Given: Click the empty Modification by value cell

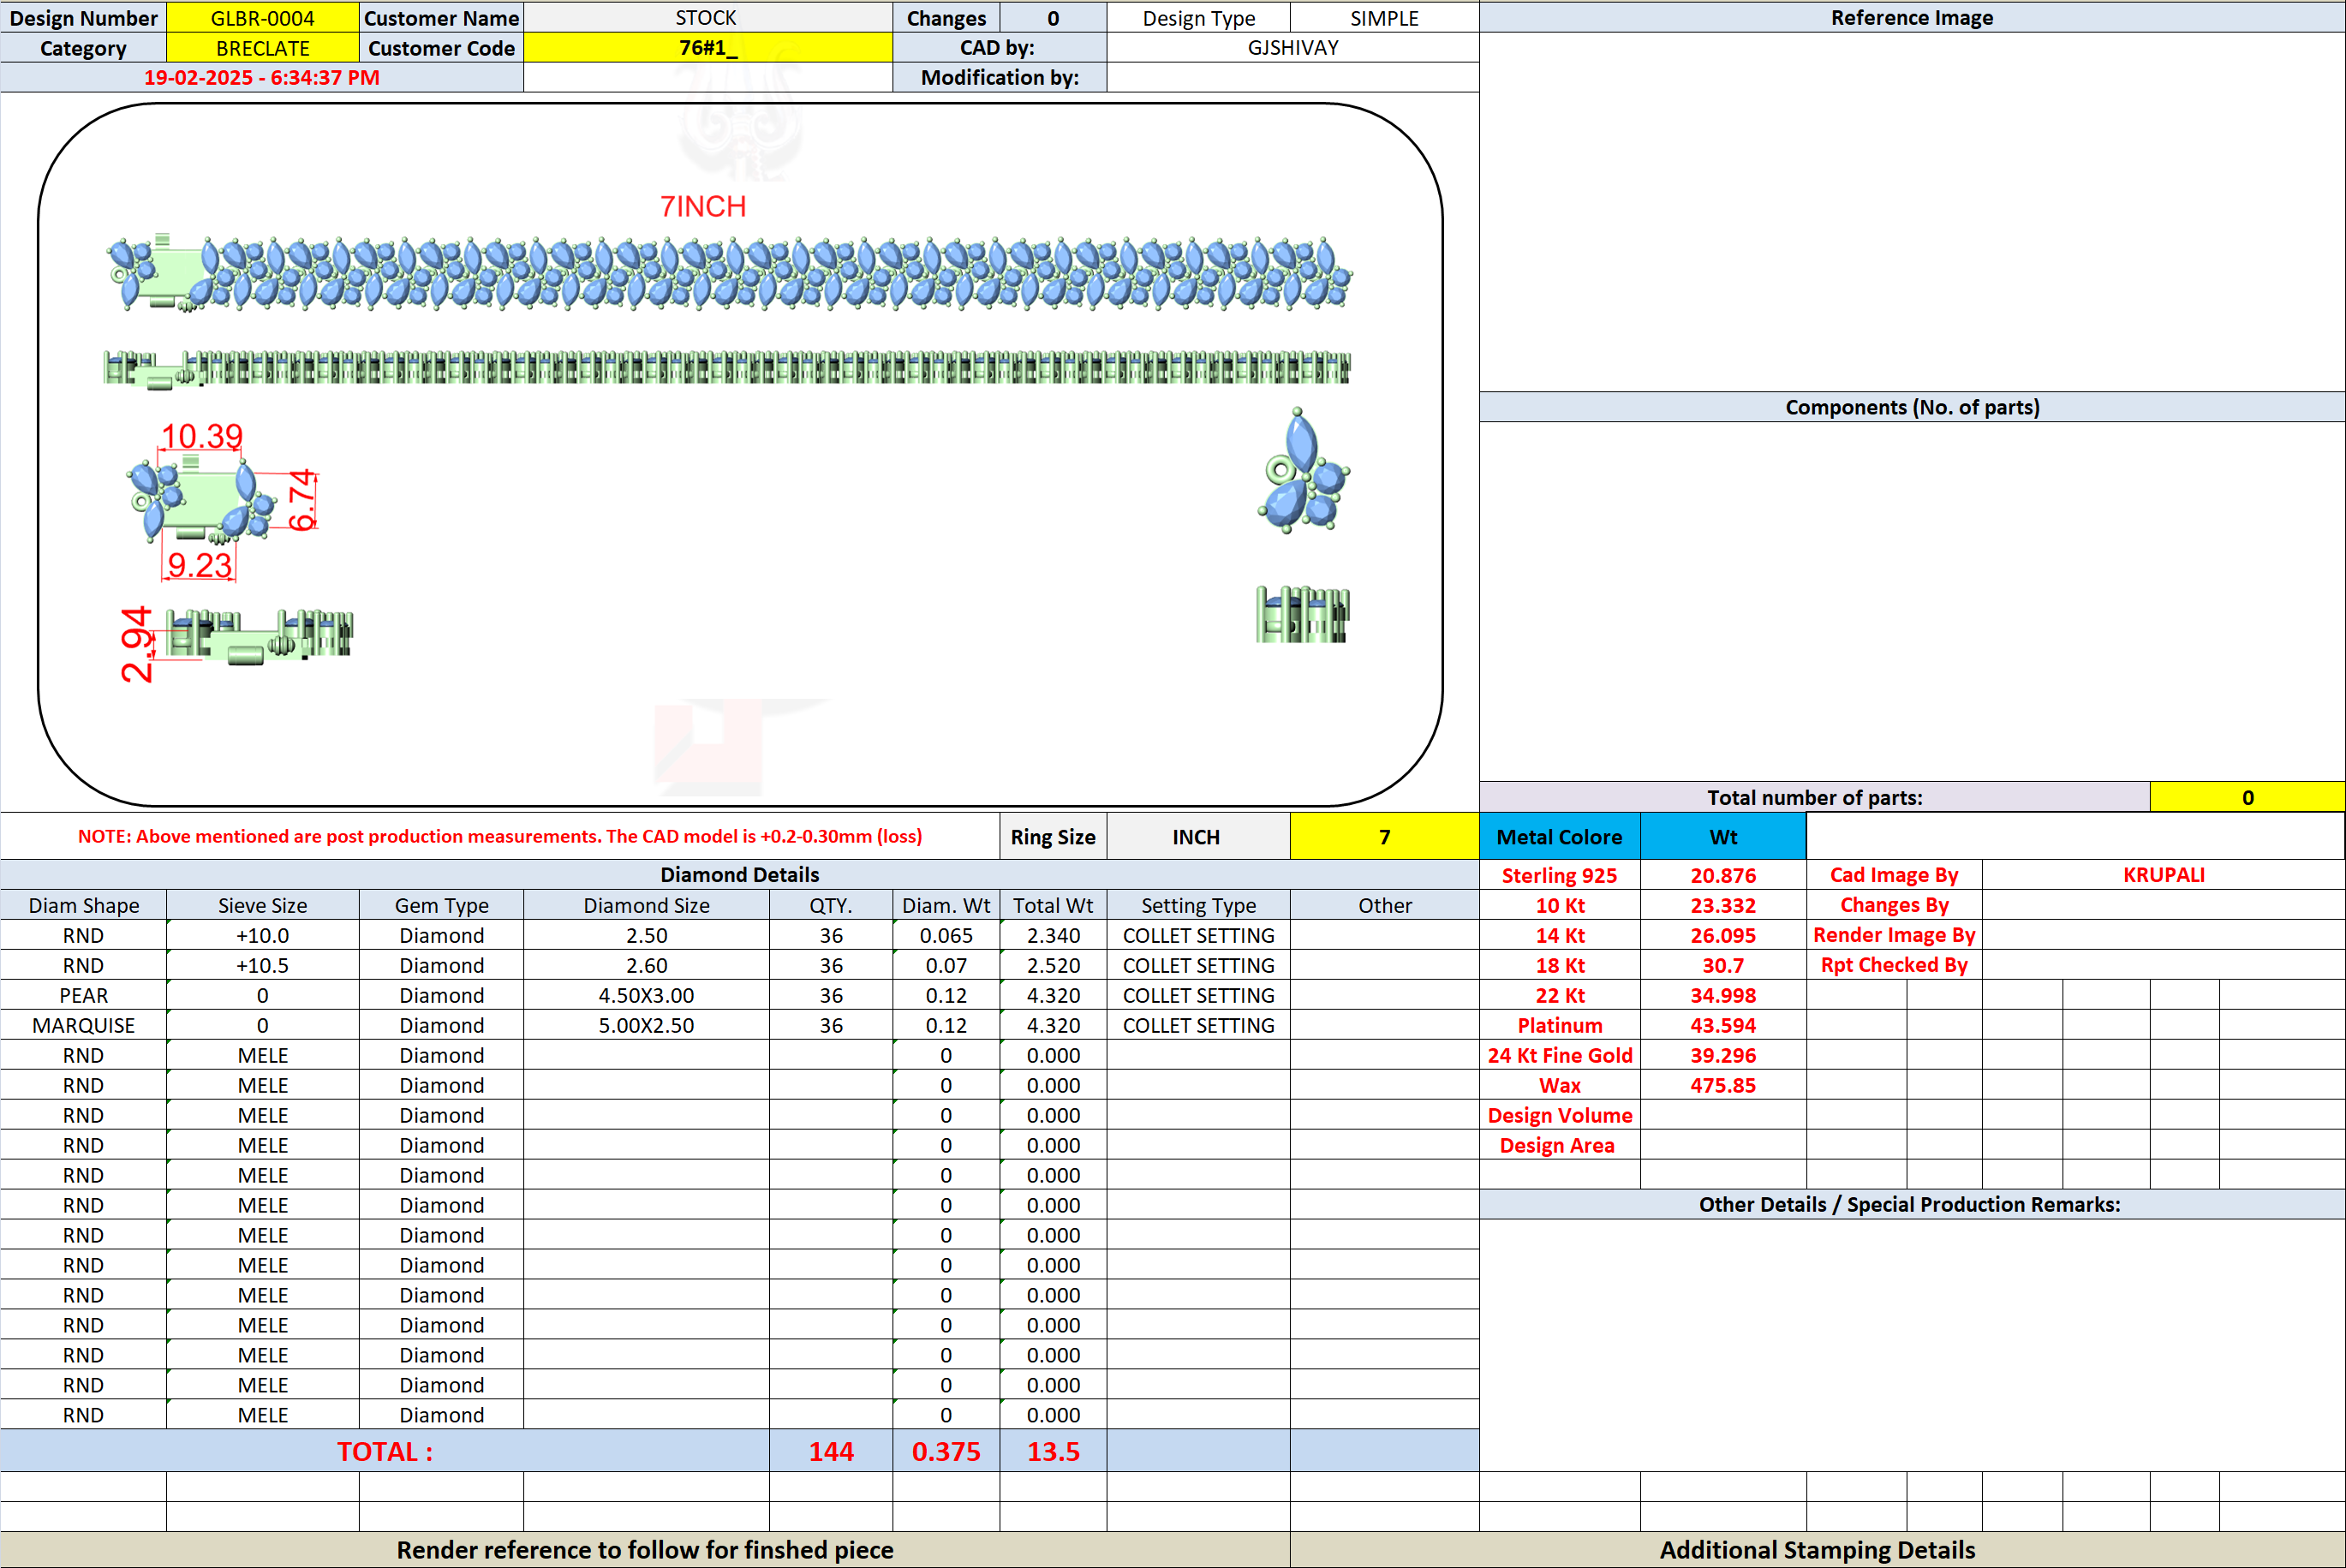Looking at the screenshot, I should click(1292, 78).
